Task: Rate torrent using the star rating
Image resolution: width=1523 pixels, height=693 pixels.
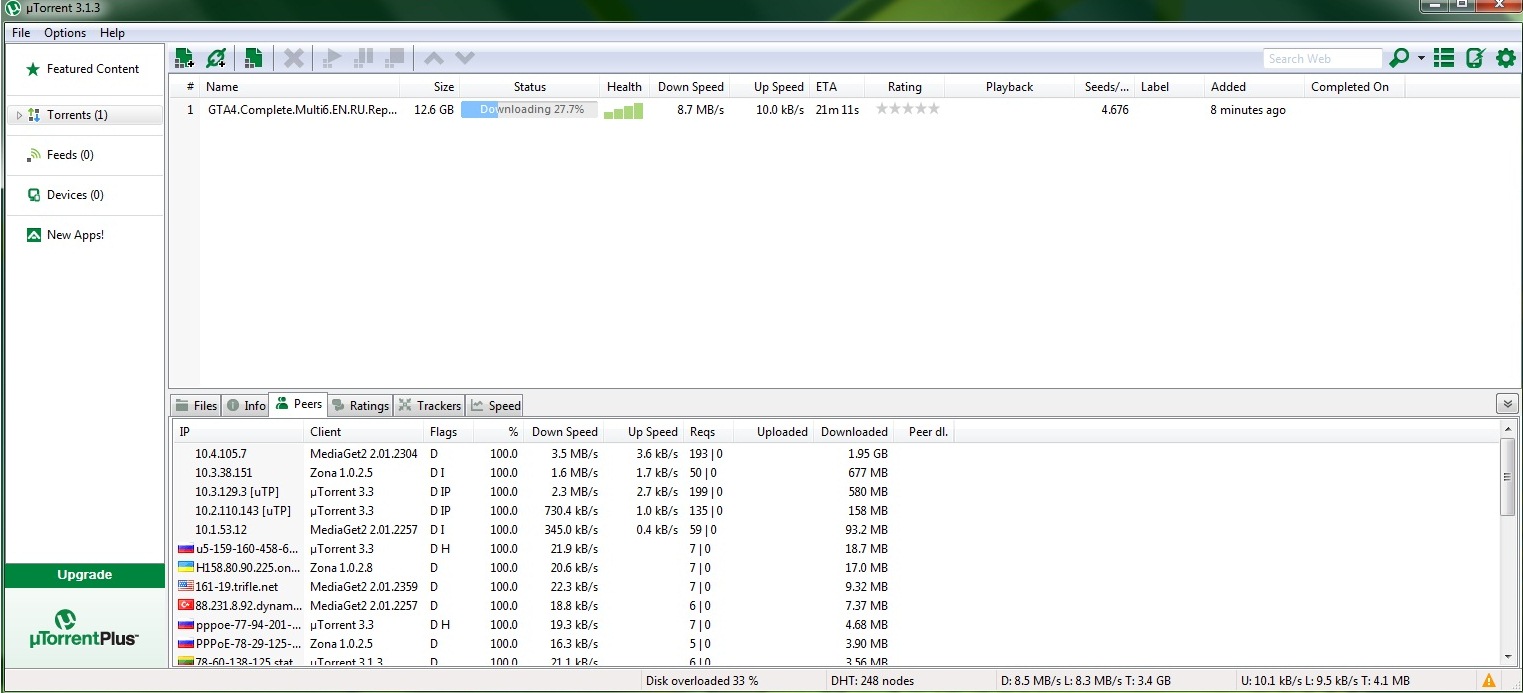Action: 908,109
